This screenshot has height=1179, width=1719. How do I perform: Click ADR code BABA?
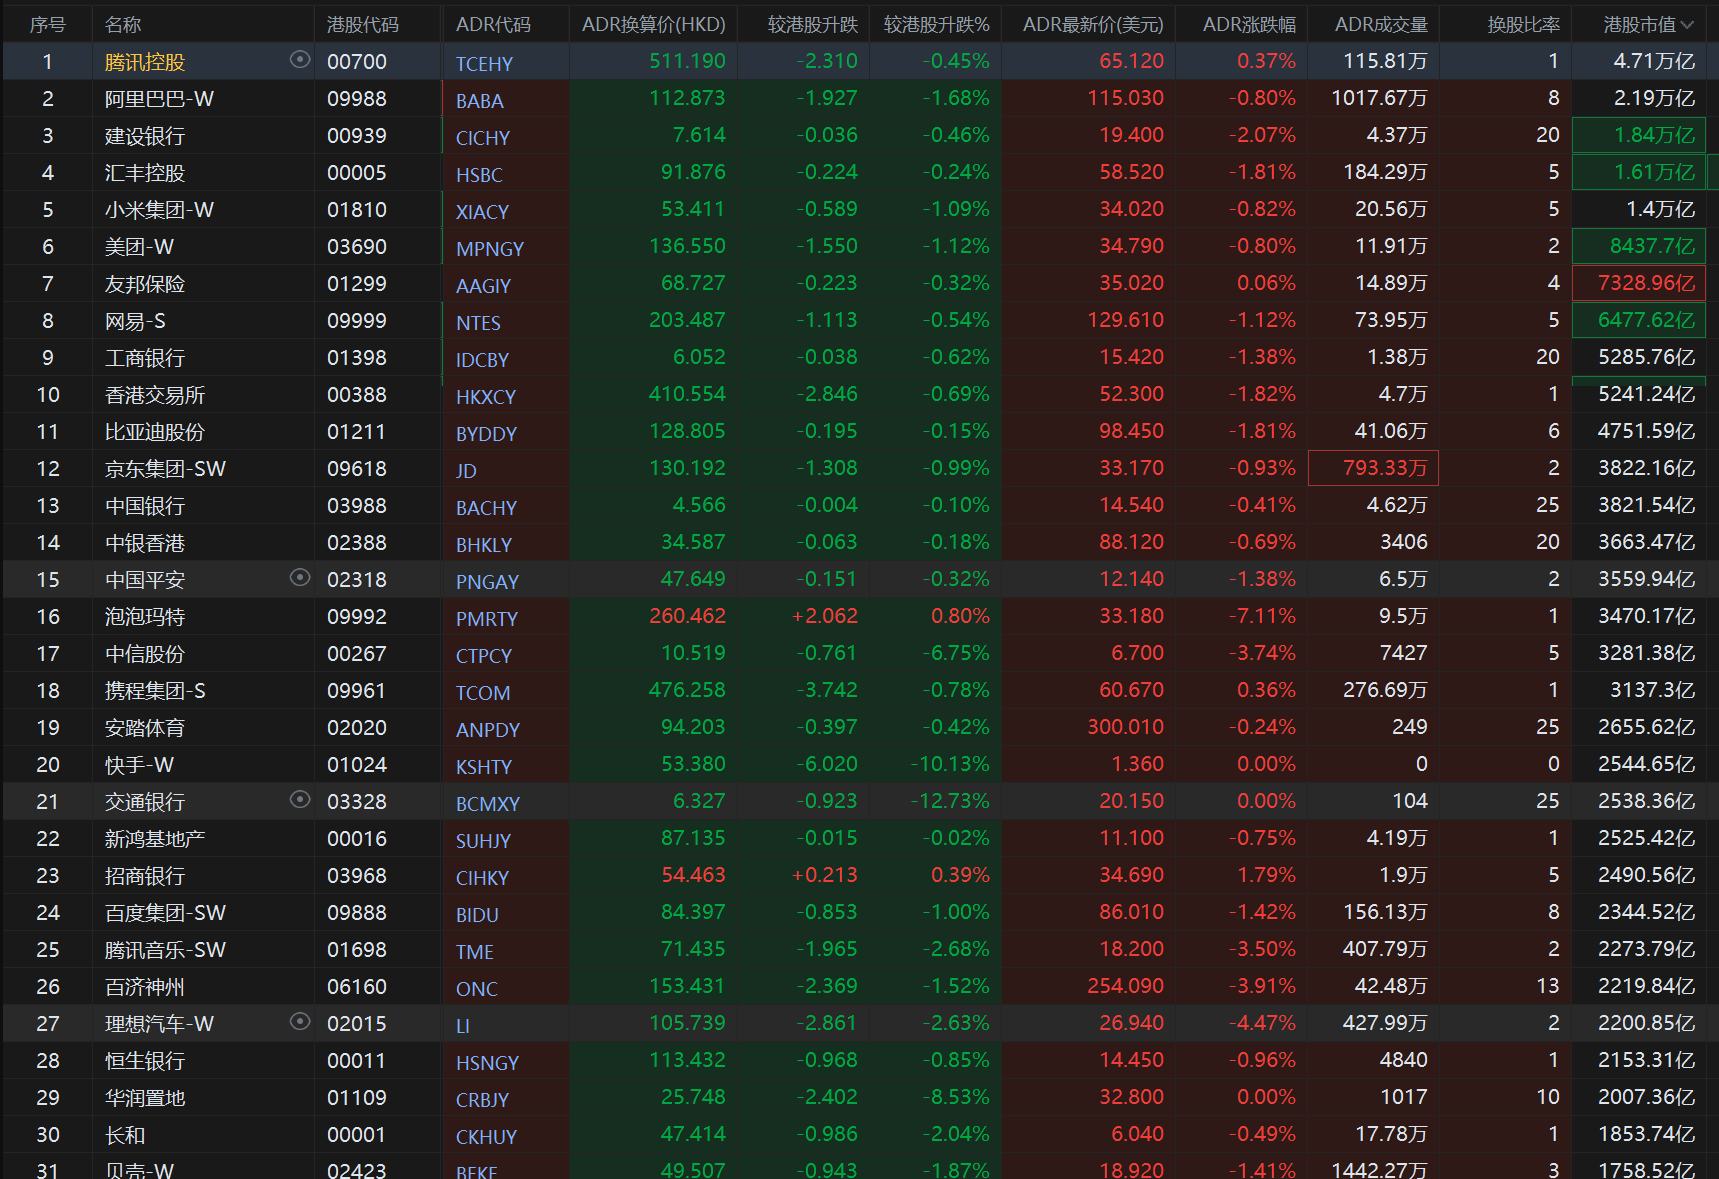click(x=480, y=100)
